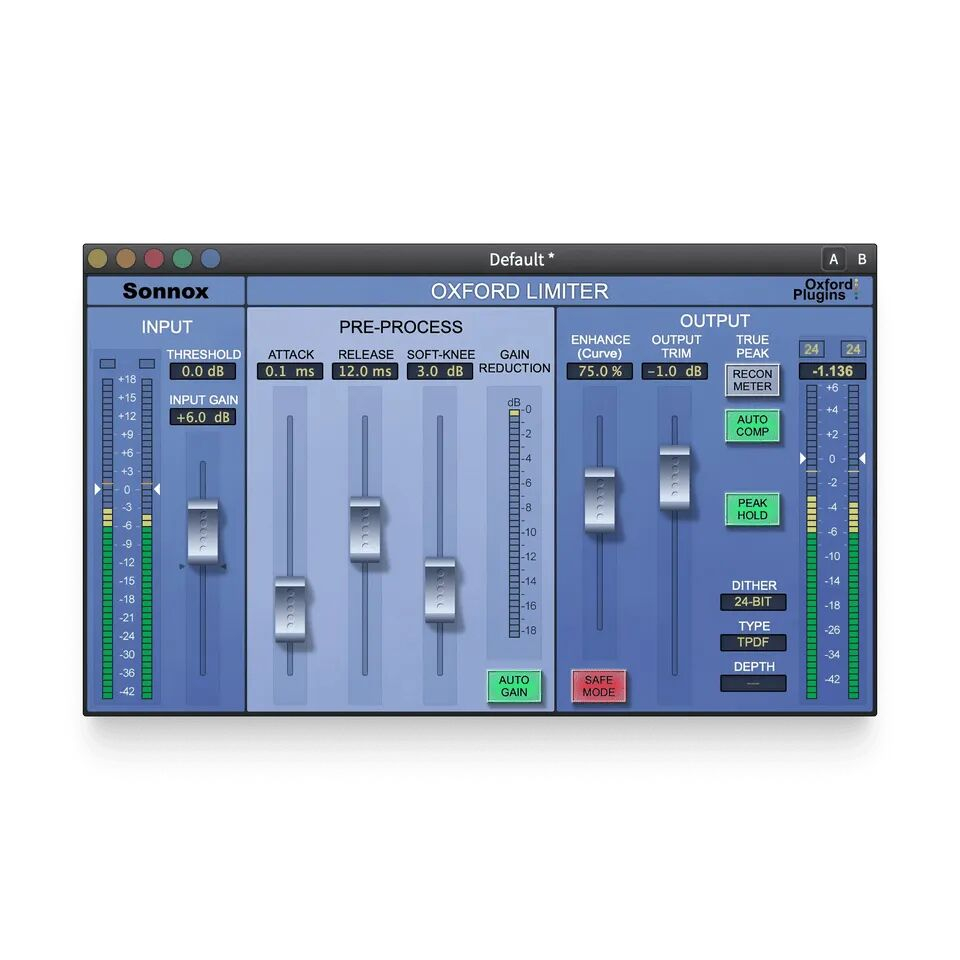Click the AUTO COMP button
Screen dimensions: 960x960
point(752,426)
